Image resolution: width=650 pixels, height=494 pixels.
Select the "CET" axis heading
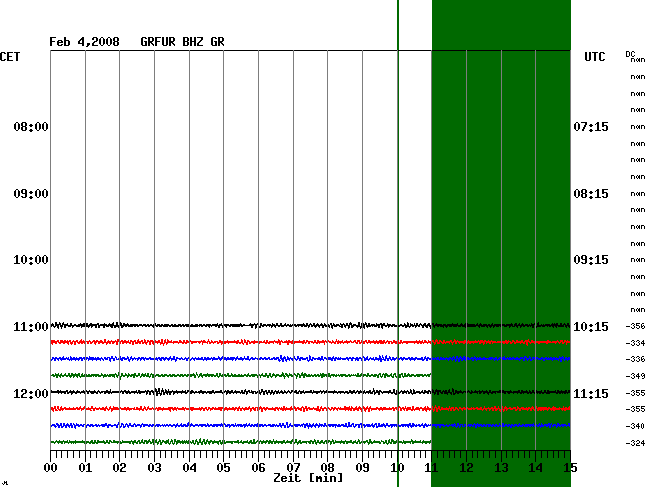pos(10,57)
